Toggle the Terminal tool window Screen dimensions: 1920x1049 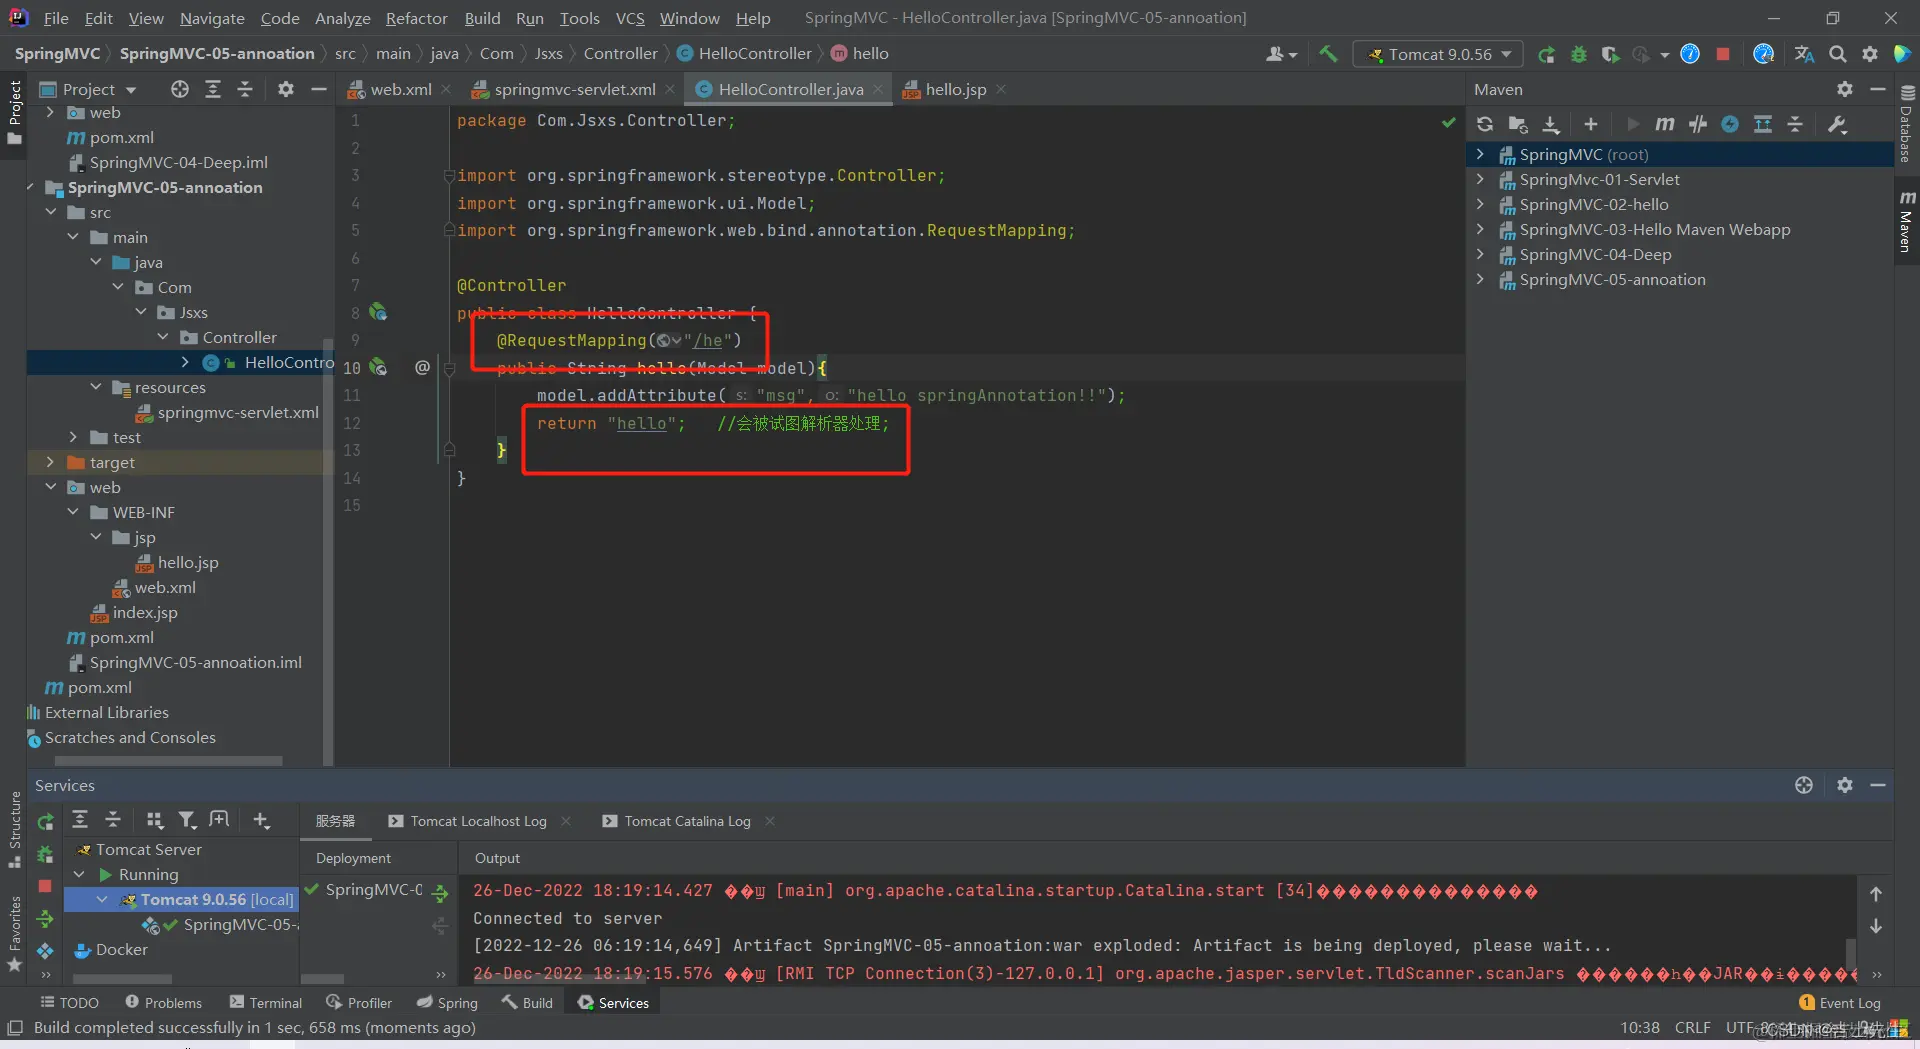click(x=265, y=1002)
